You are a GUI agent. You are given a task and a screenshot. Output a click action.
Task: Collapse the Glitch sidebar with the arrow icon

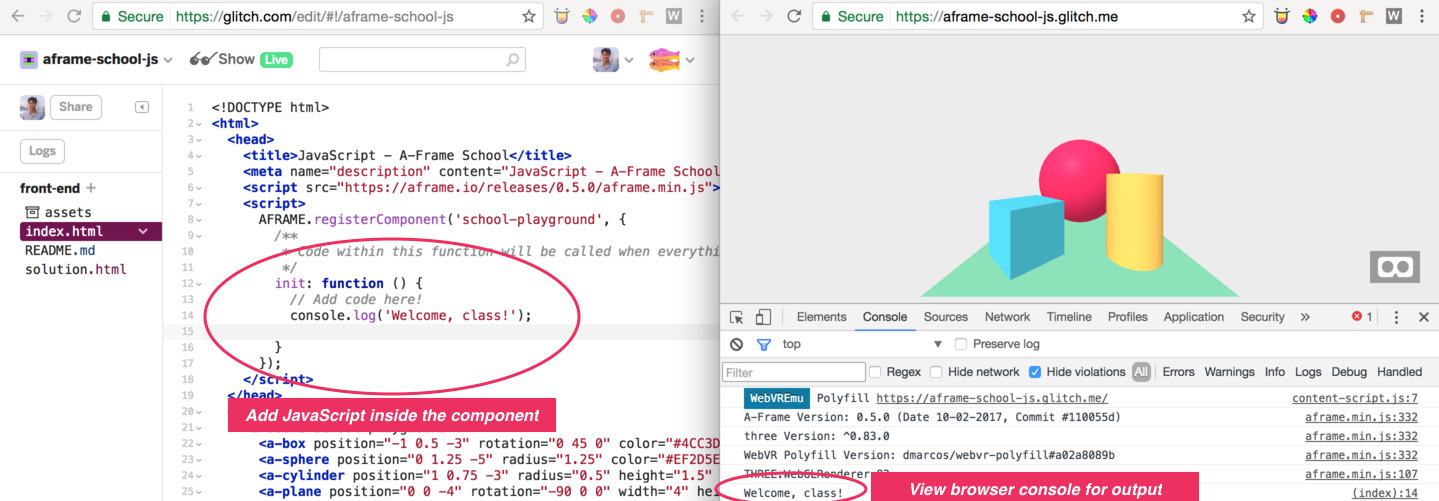pos(141,107)
